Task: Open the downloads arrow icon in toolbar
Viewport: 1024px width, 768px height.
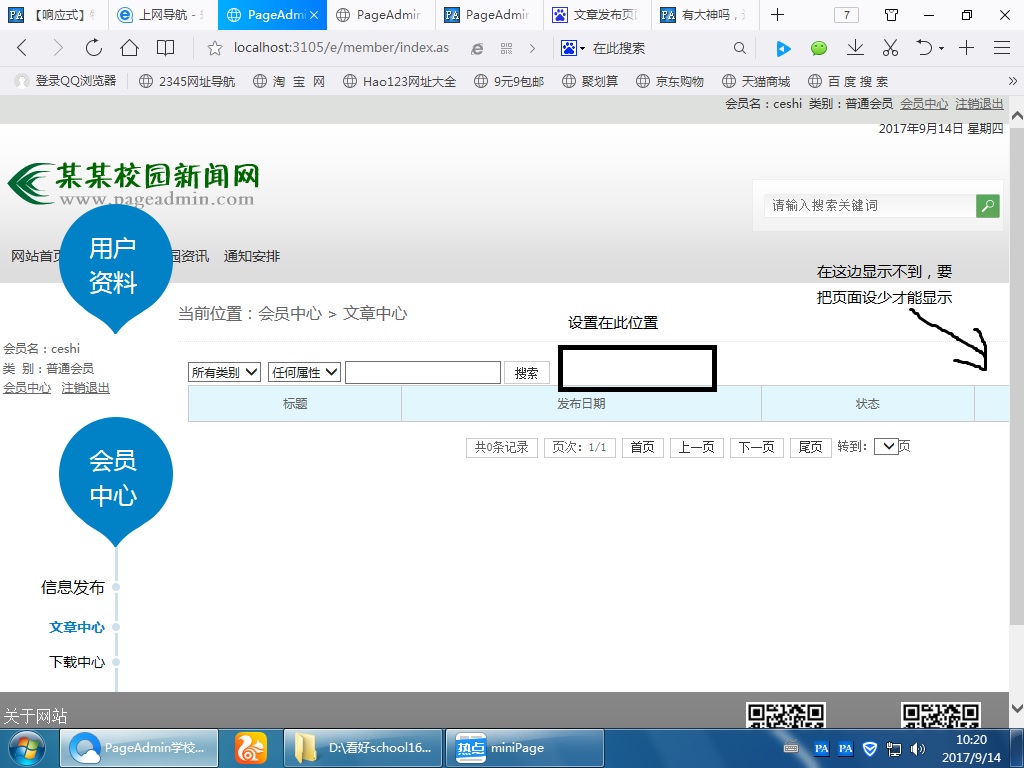Action: (x=855, y=48)
